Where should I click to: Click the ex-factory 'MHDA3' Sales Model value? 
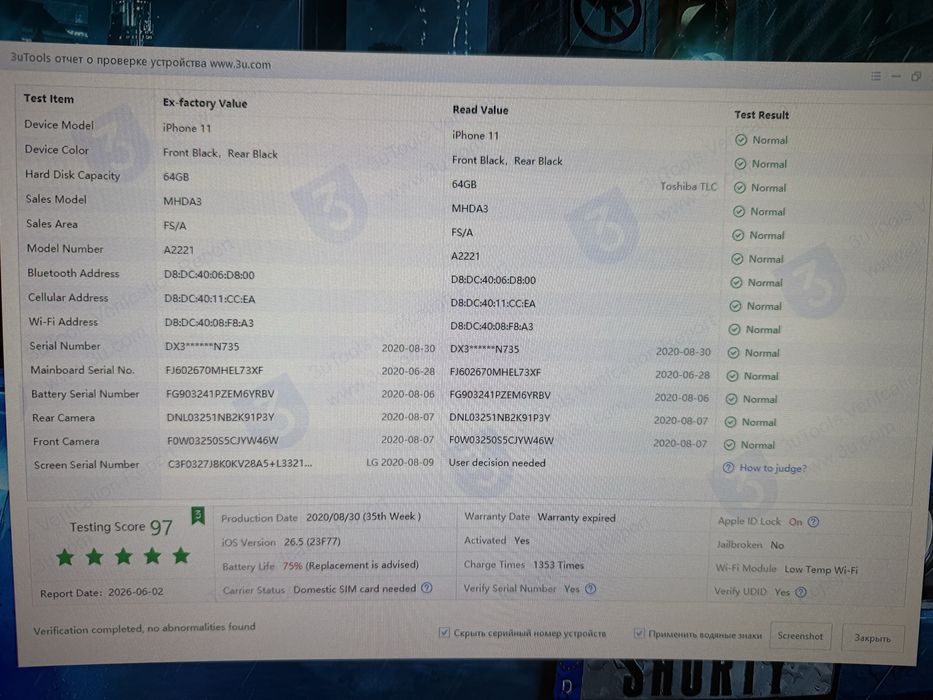coord(183,202)
